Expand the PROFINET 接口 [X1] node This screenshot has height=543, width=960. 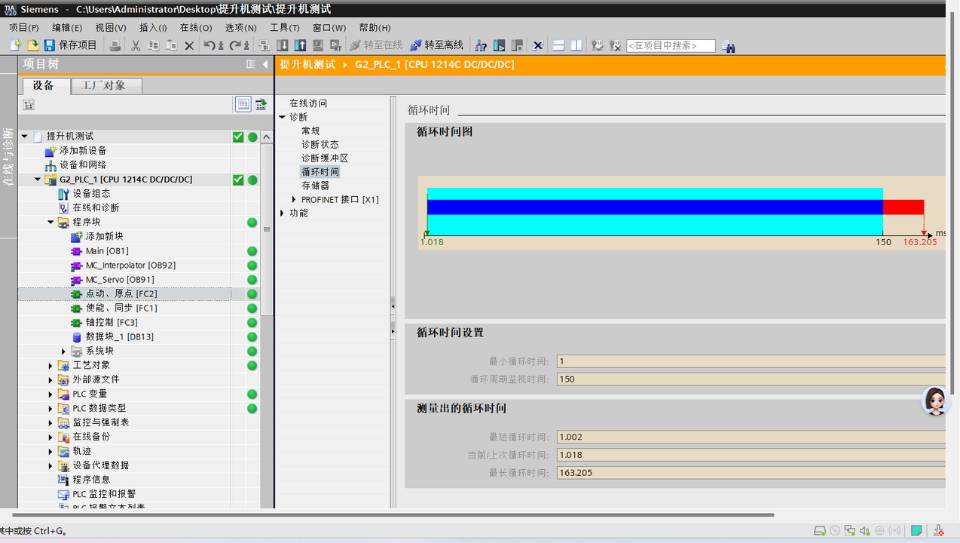(x=294, y=200)
